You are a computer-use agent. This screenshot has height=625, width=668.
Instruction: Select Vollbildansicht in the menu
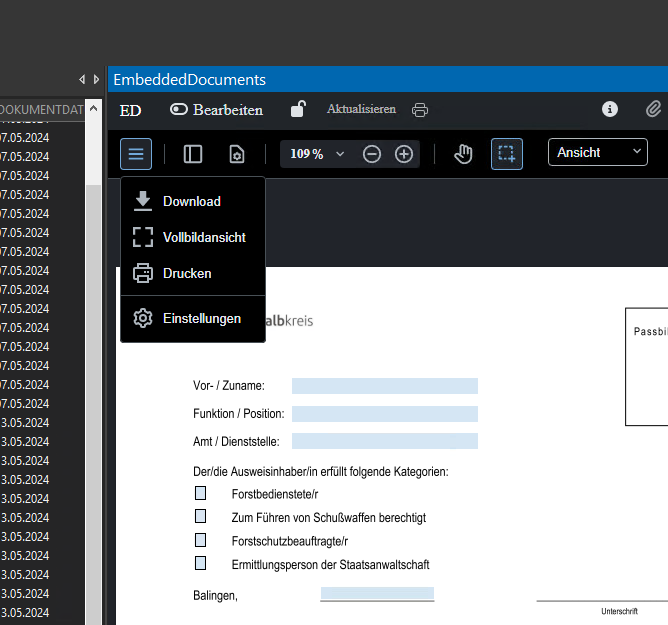[204, 237]
